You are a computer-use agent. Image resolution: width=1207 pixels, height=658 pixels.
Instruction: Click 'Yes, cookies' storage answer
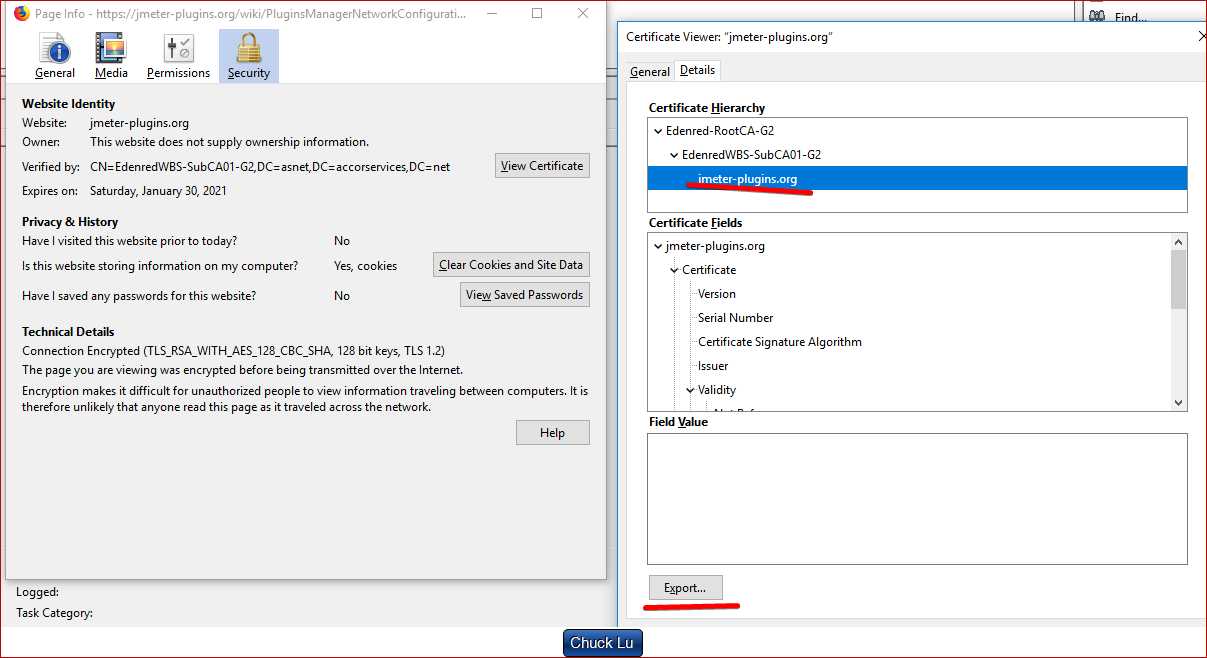tap(365, 266)
